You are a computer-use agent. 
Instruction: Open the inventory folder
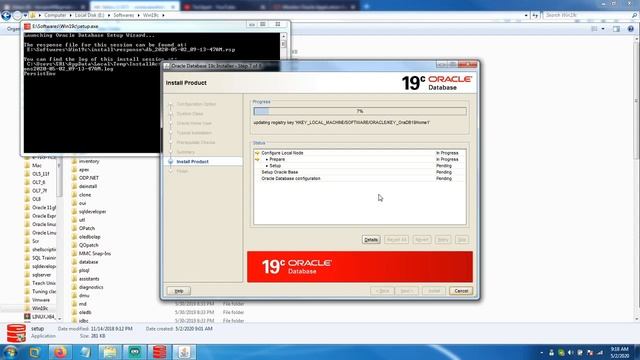tap(89, 161)
